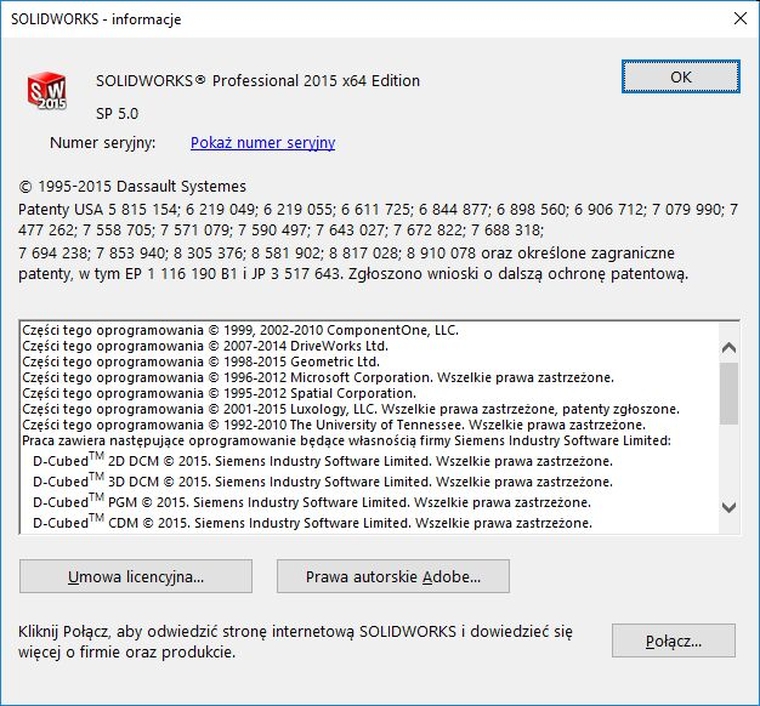The width and height of the screenshot is (760, 706).
Task: Click the DriveWorks Ltd. credit line
Action: [205, 346]
